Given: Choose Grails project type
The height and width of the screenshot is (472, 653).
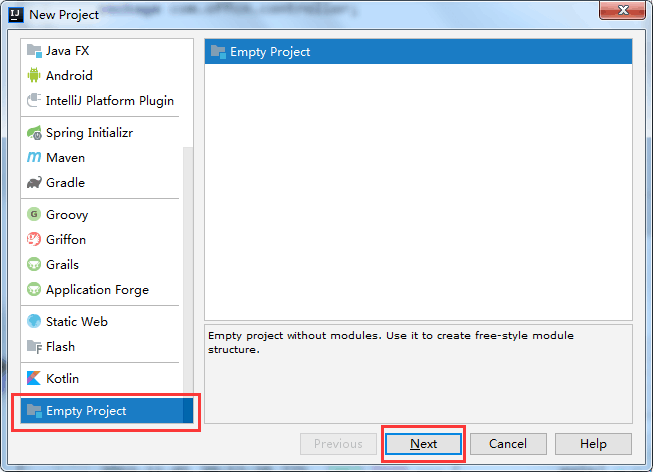Looking at the screenshot, I should tap(102, 265).
